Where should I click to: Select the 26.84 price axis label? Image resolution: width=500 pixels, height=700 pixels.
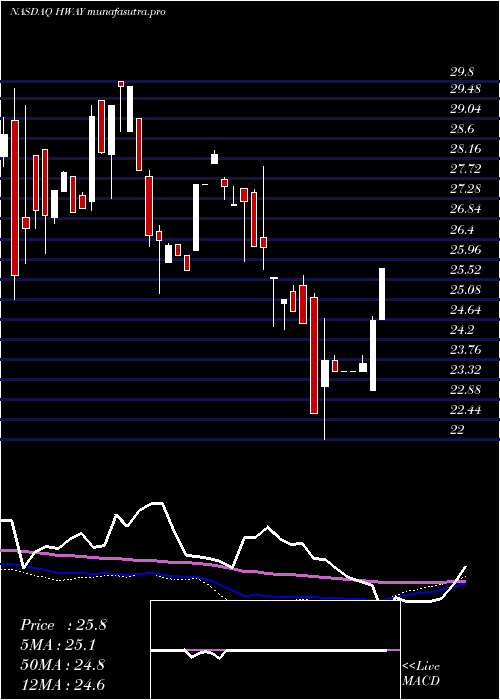465,209
